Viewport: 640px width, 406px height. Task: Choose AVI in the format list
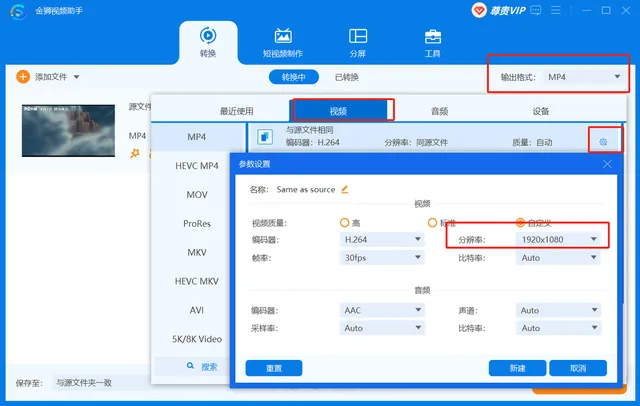197,310
